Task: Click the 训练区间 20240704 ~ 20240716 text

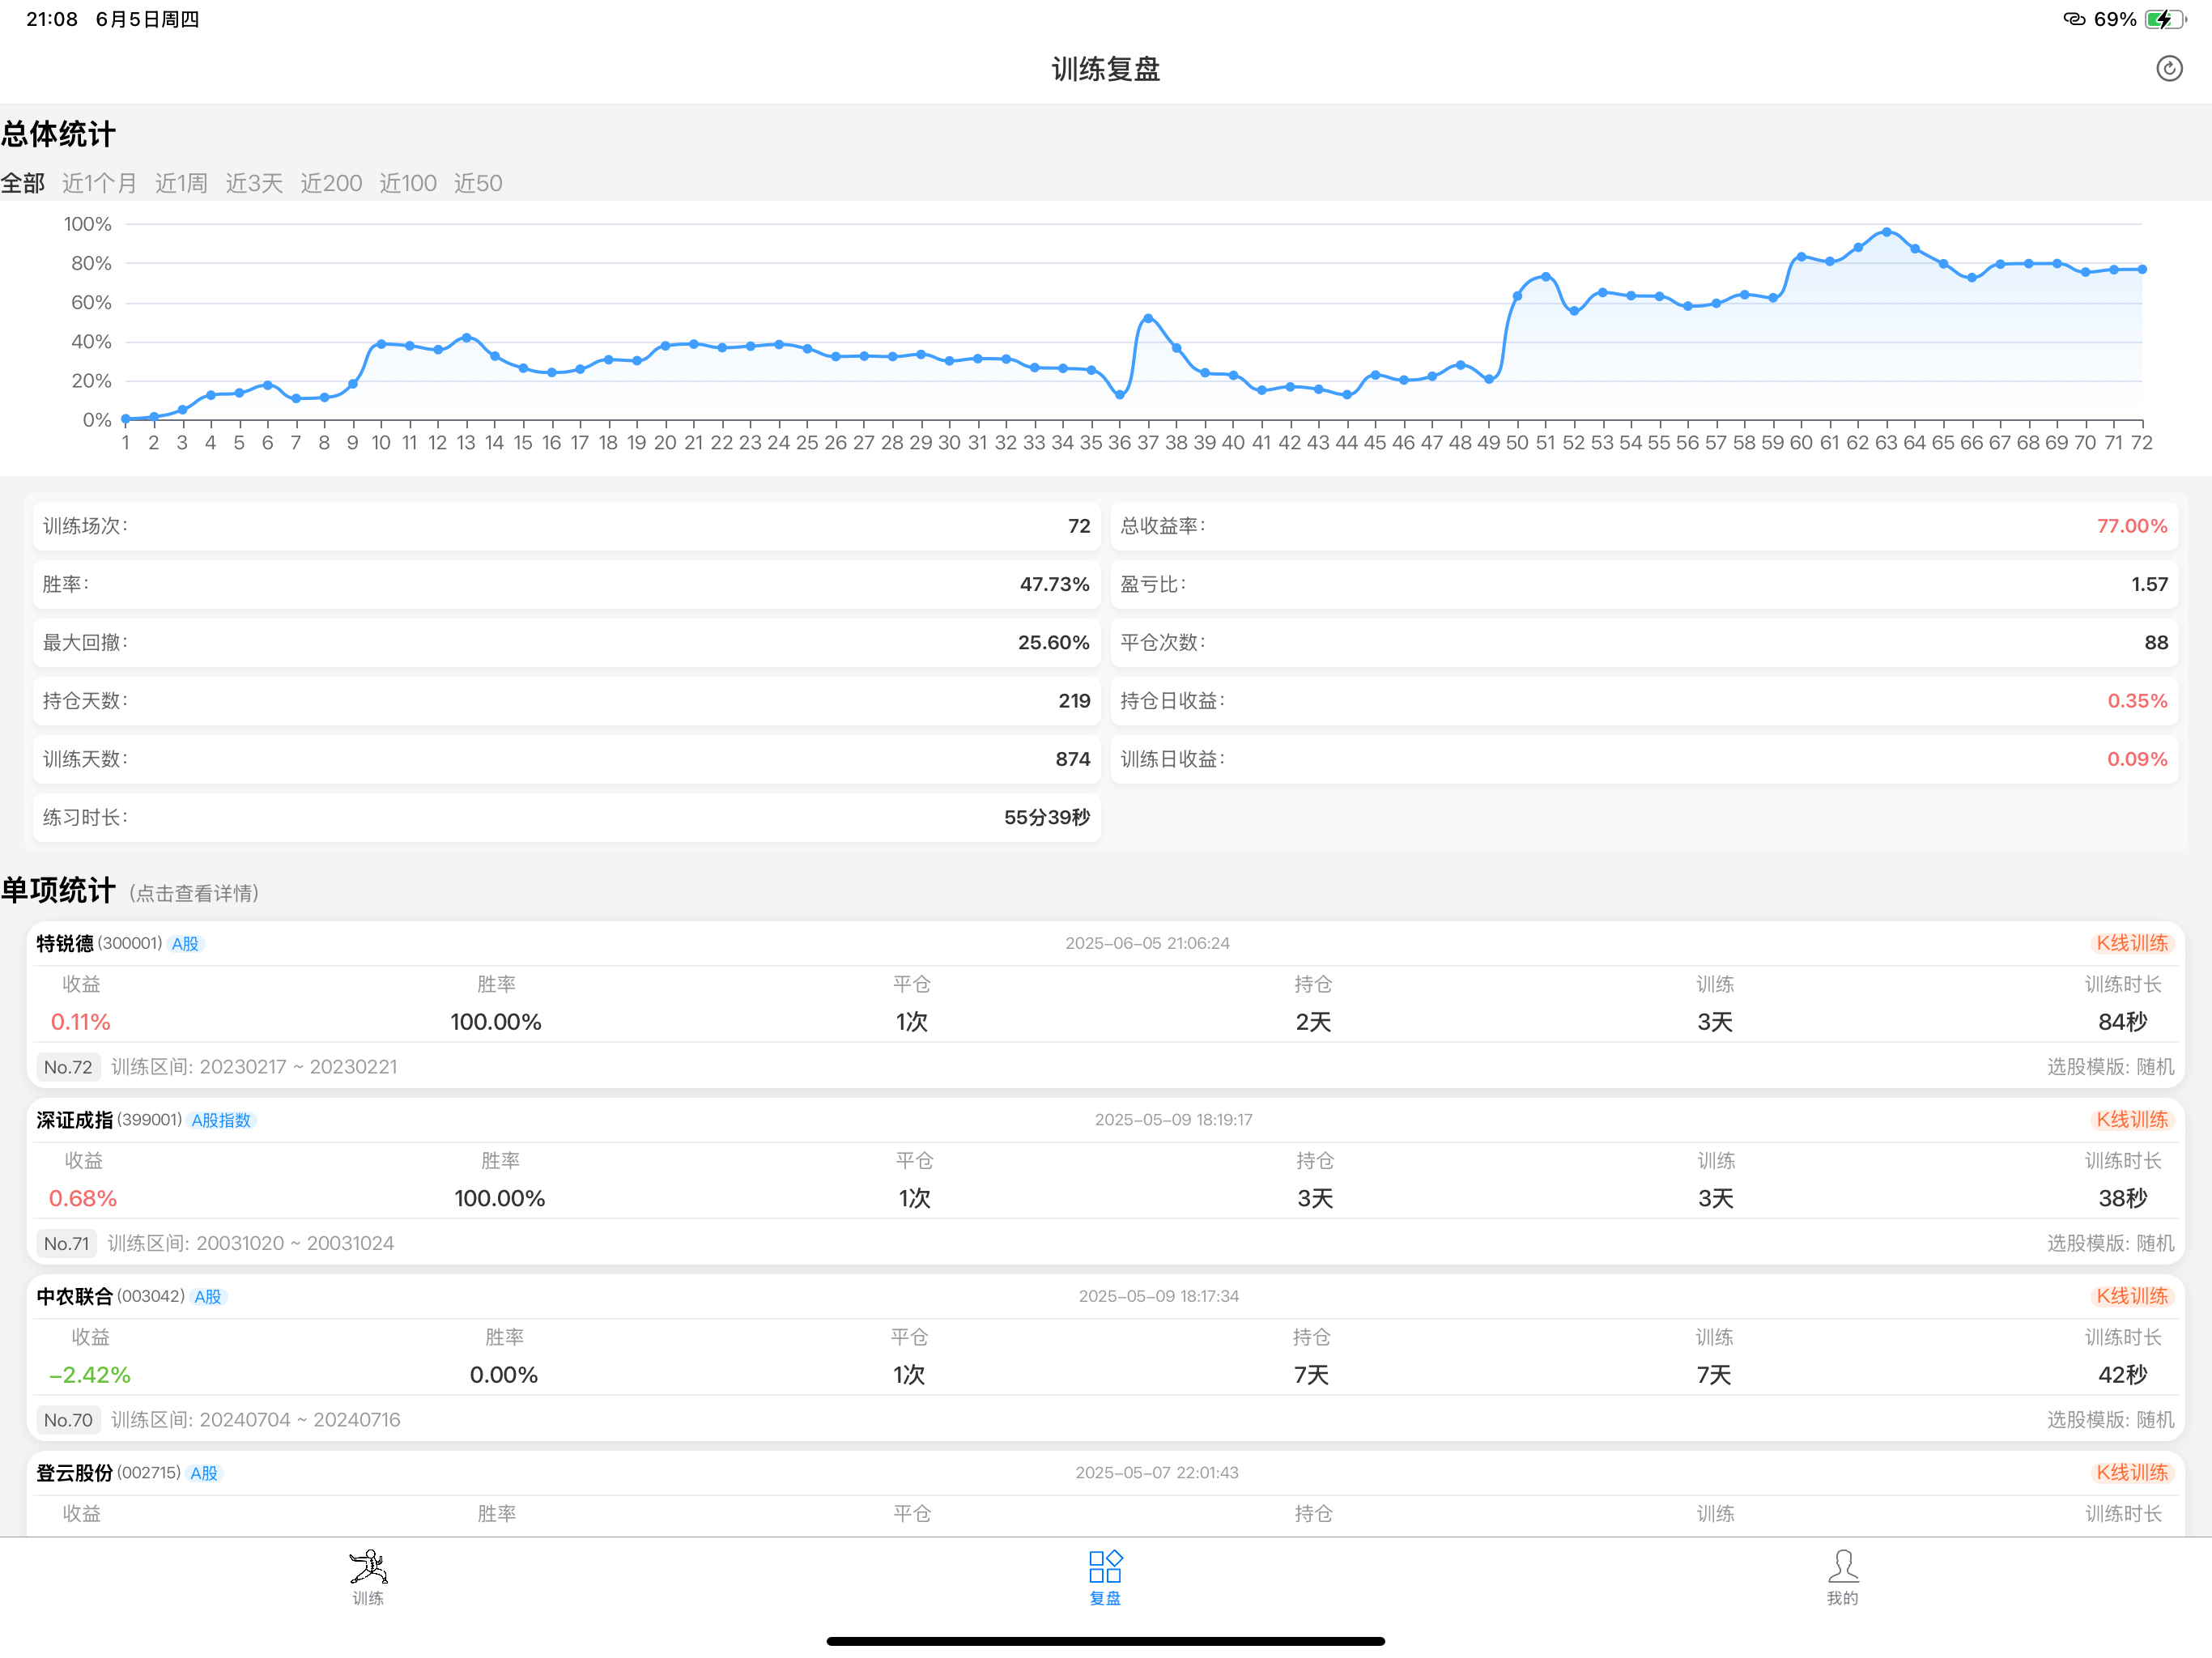Action: [256, 1420]
